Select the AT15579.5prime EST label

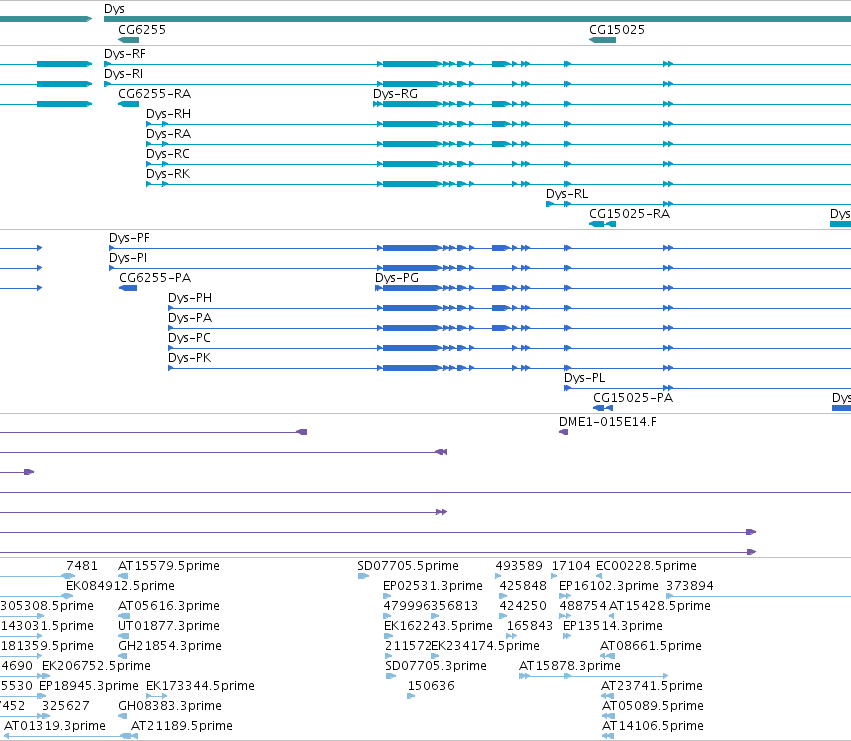click(169, 566)
